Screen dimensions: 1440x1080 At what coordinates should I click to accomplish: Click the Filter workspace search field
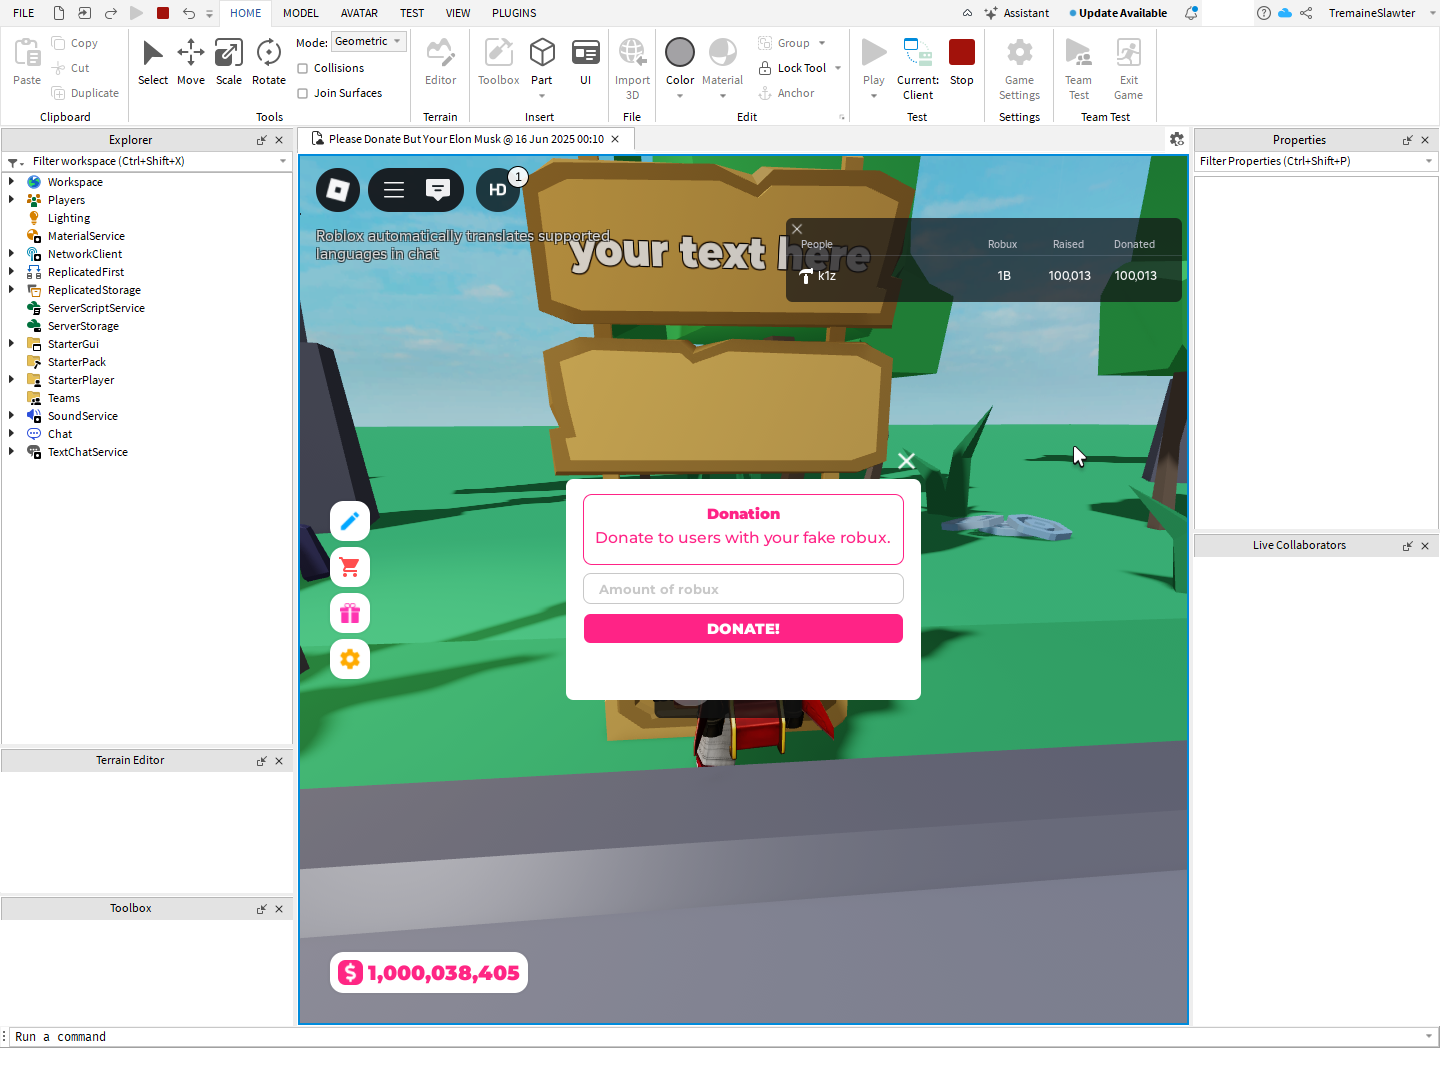tap(146, 161)
